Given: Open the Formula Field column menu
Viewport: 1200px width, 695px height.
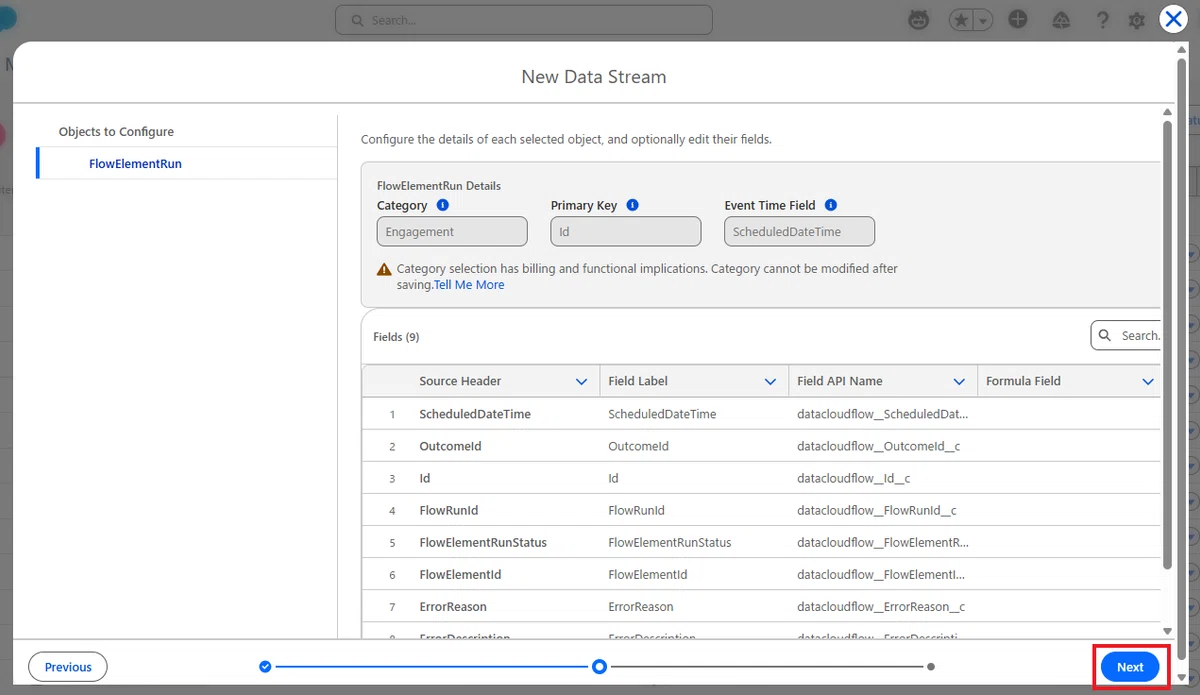Looking at the screenshot, I should tap(1148, 381).
